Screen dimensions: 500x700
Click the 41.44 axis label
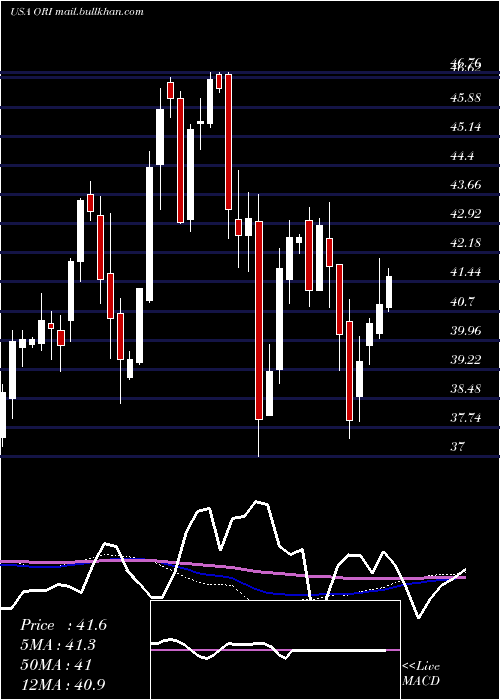click(466, 272)
